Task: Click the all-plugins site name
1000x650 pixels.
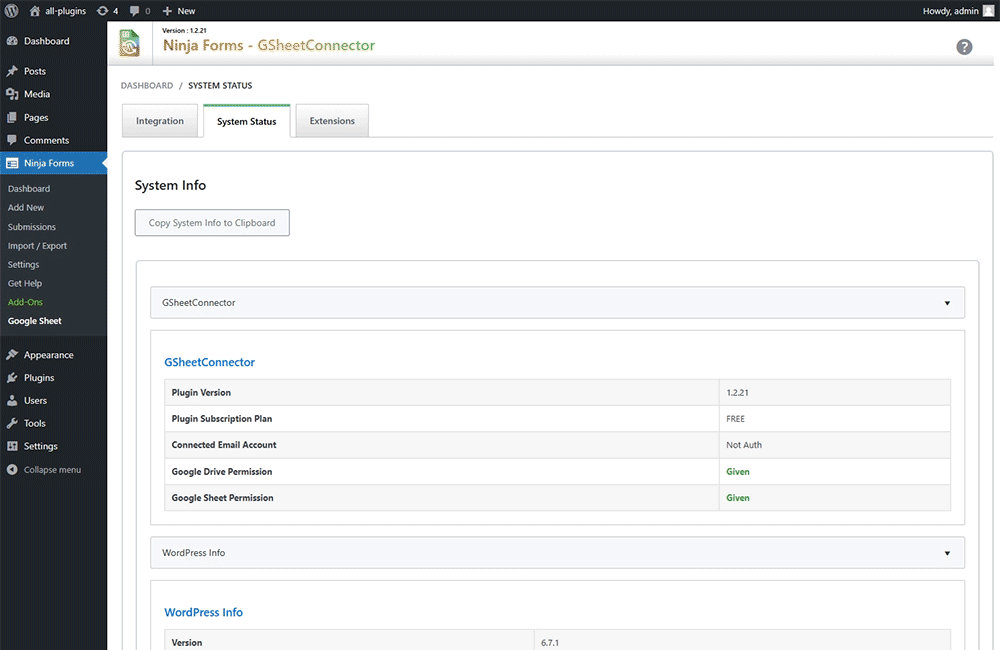Action: click(x=65, y=11)
